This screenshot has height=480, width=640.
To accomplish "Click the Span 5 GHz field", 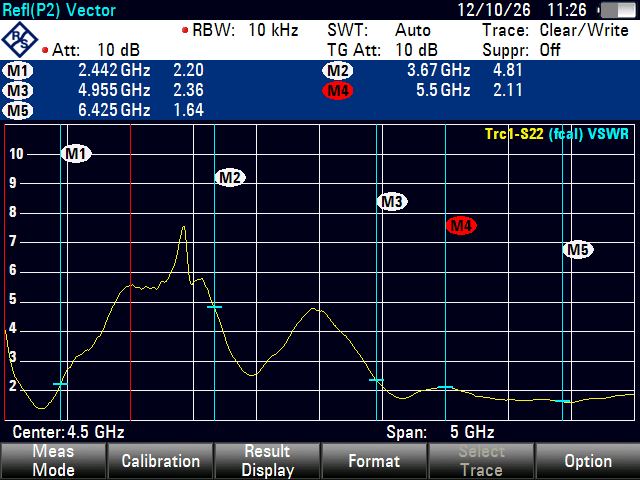I will (x=440, y=432).
